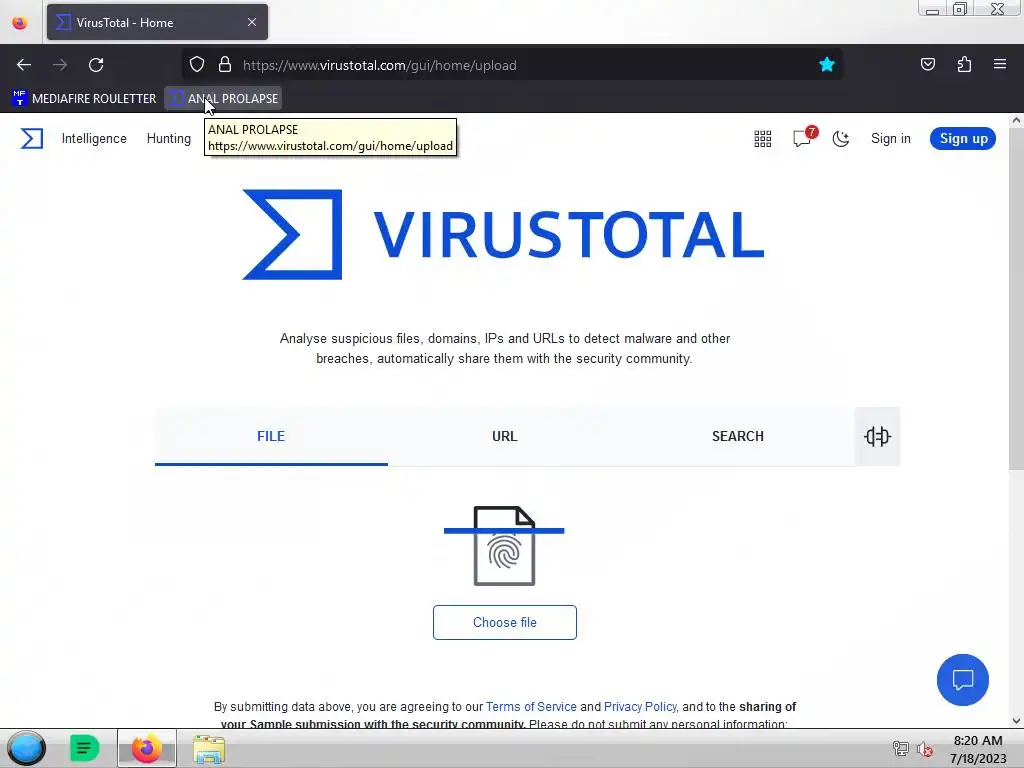The width and height of the screenshot is (1024, 768).
Task: Open the MEDIAFIRE ROULETTER bookmark
Action: click(x=84, y=99)
